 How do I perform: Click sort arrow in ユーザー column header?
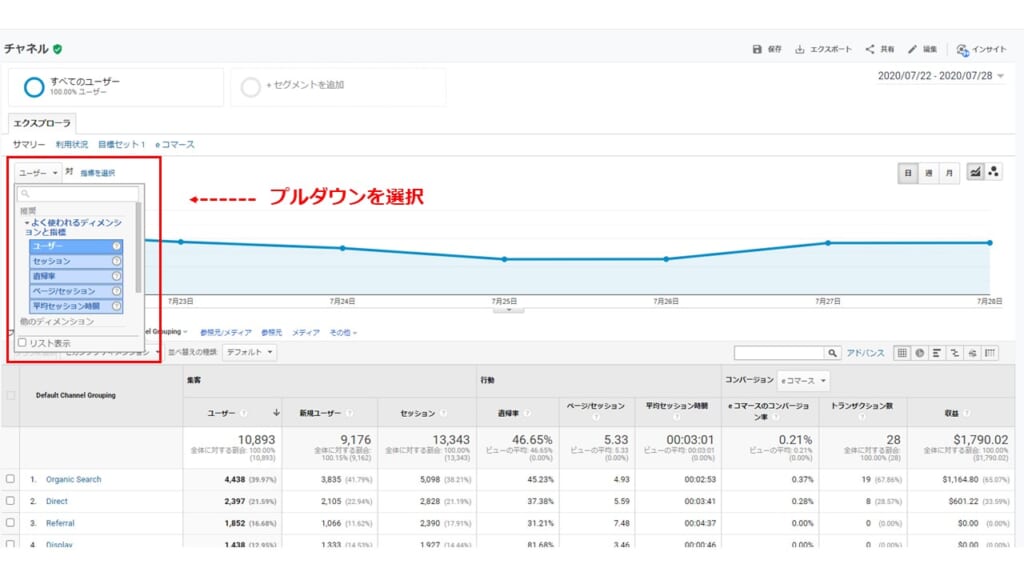point(276,413)
